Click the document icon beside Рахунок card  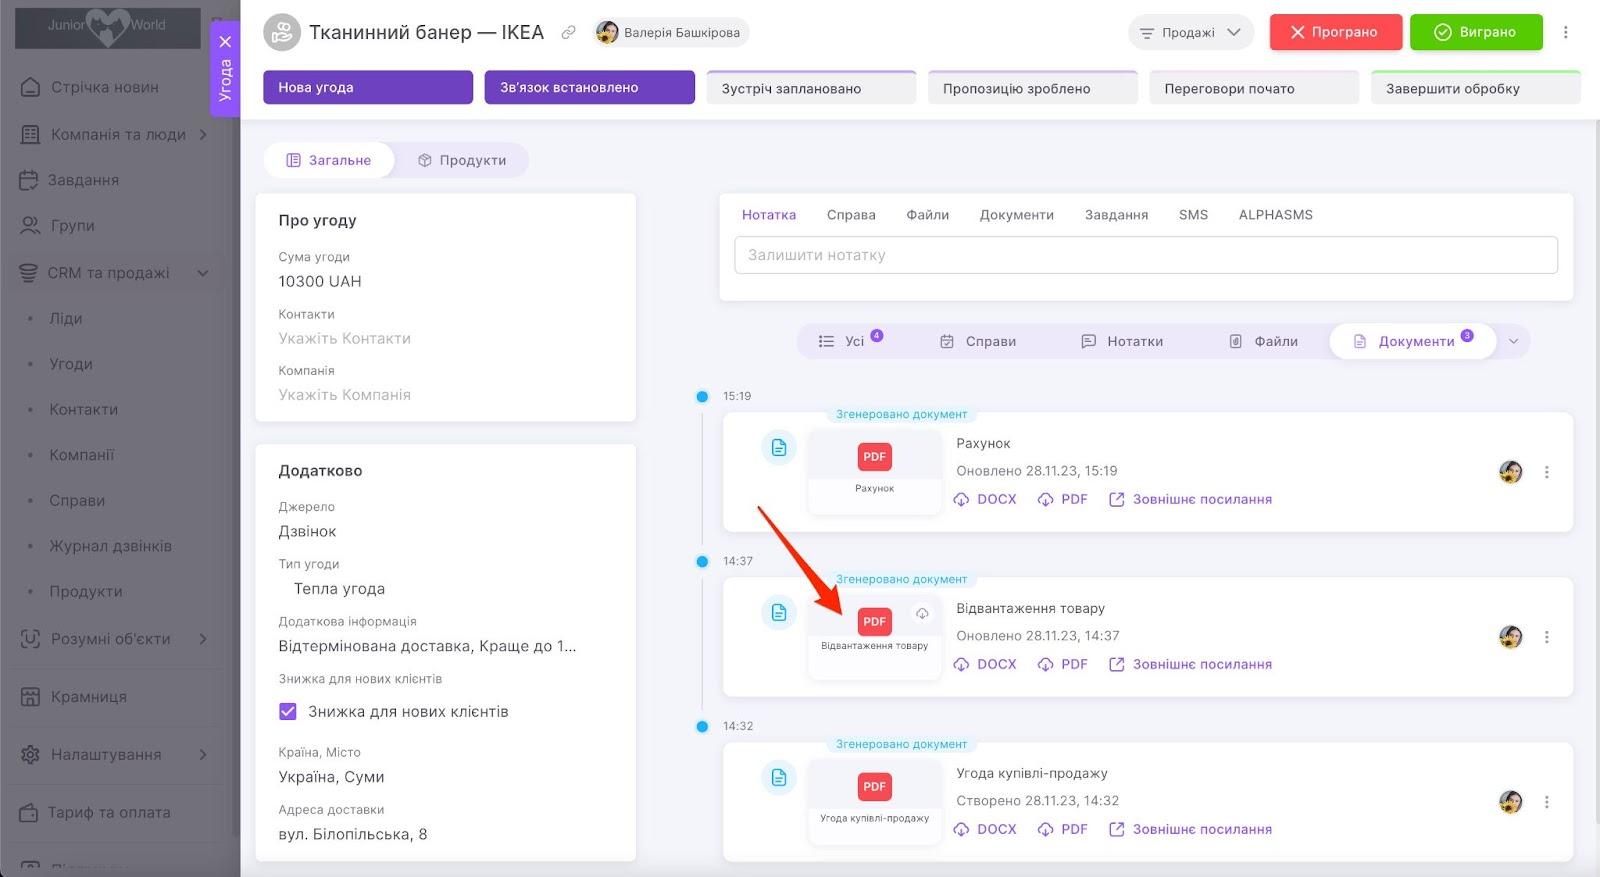click(779, 448)
